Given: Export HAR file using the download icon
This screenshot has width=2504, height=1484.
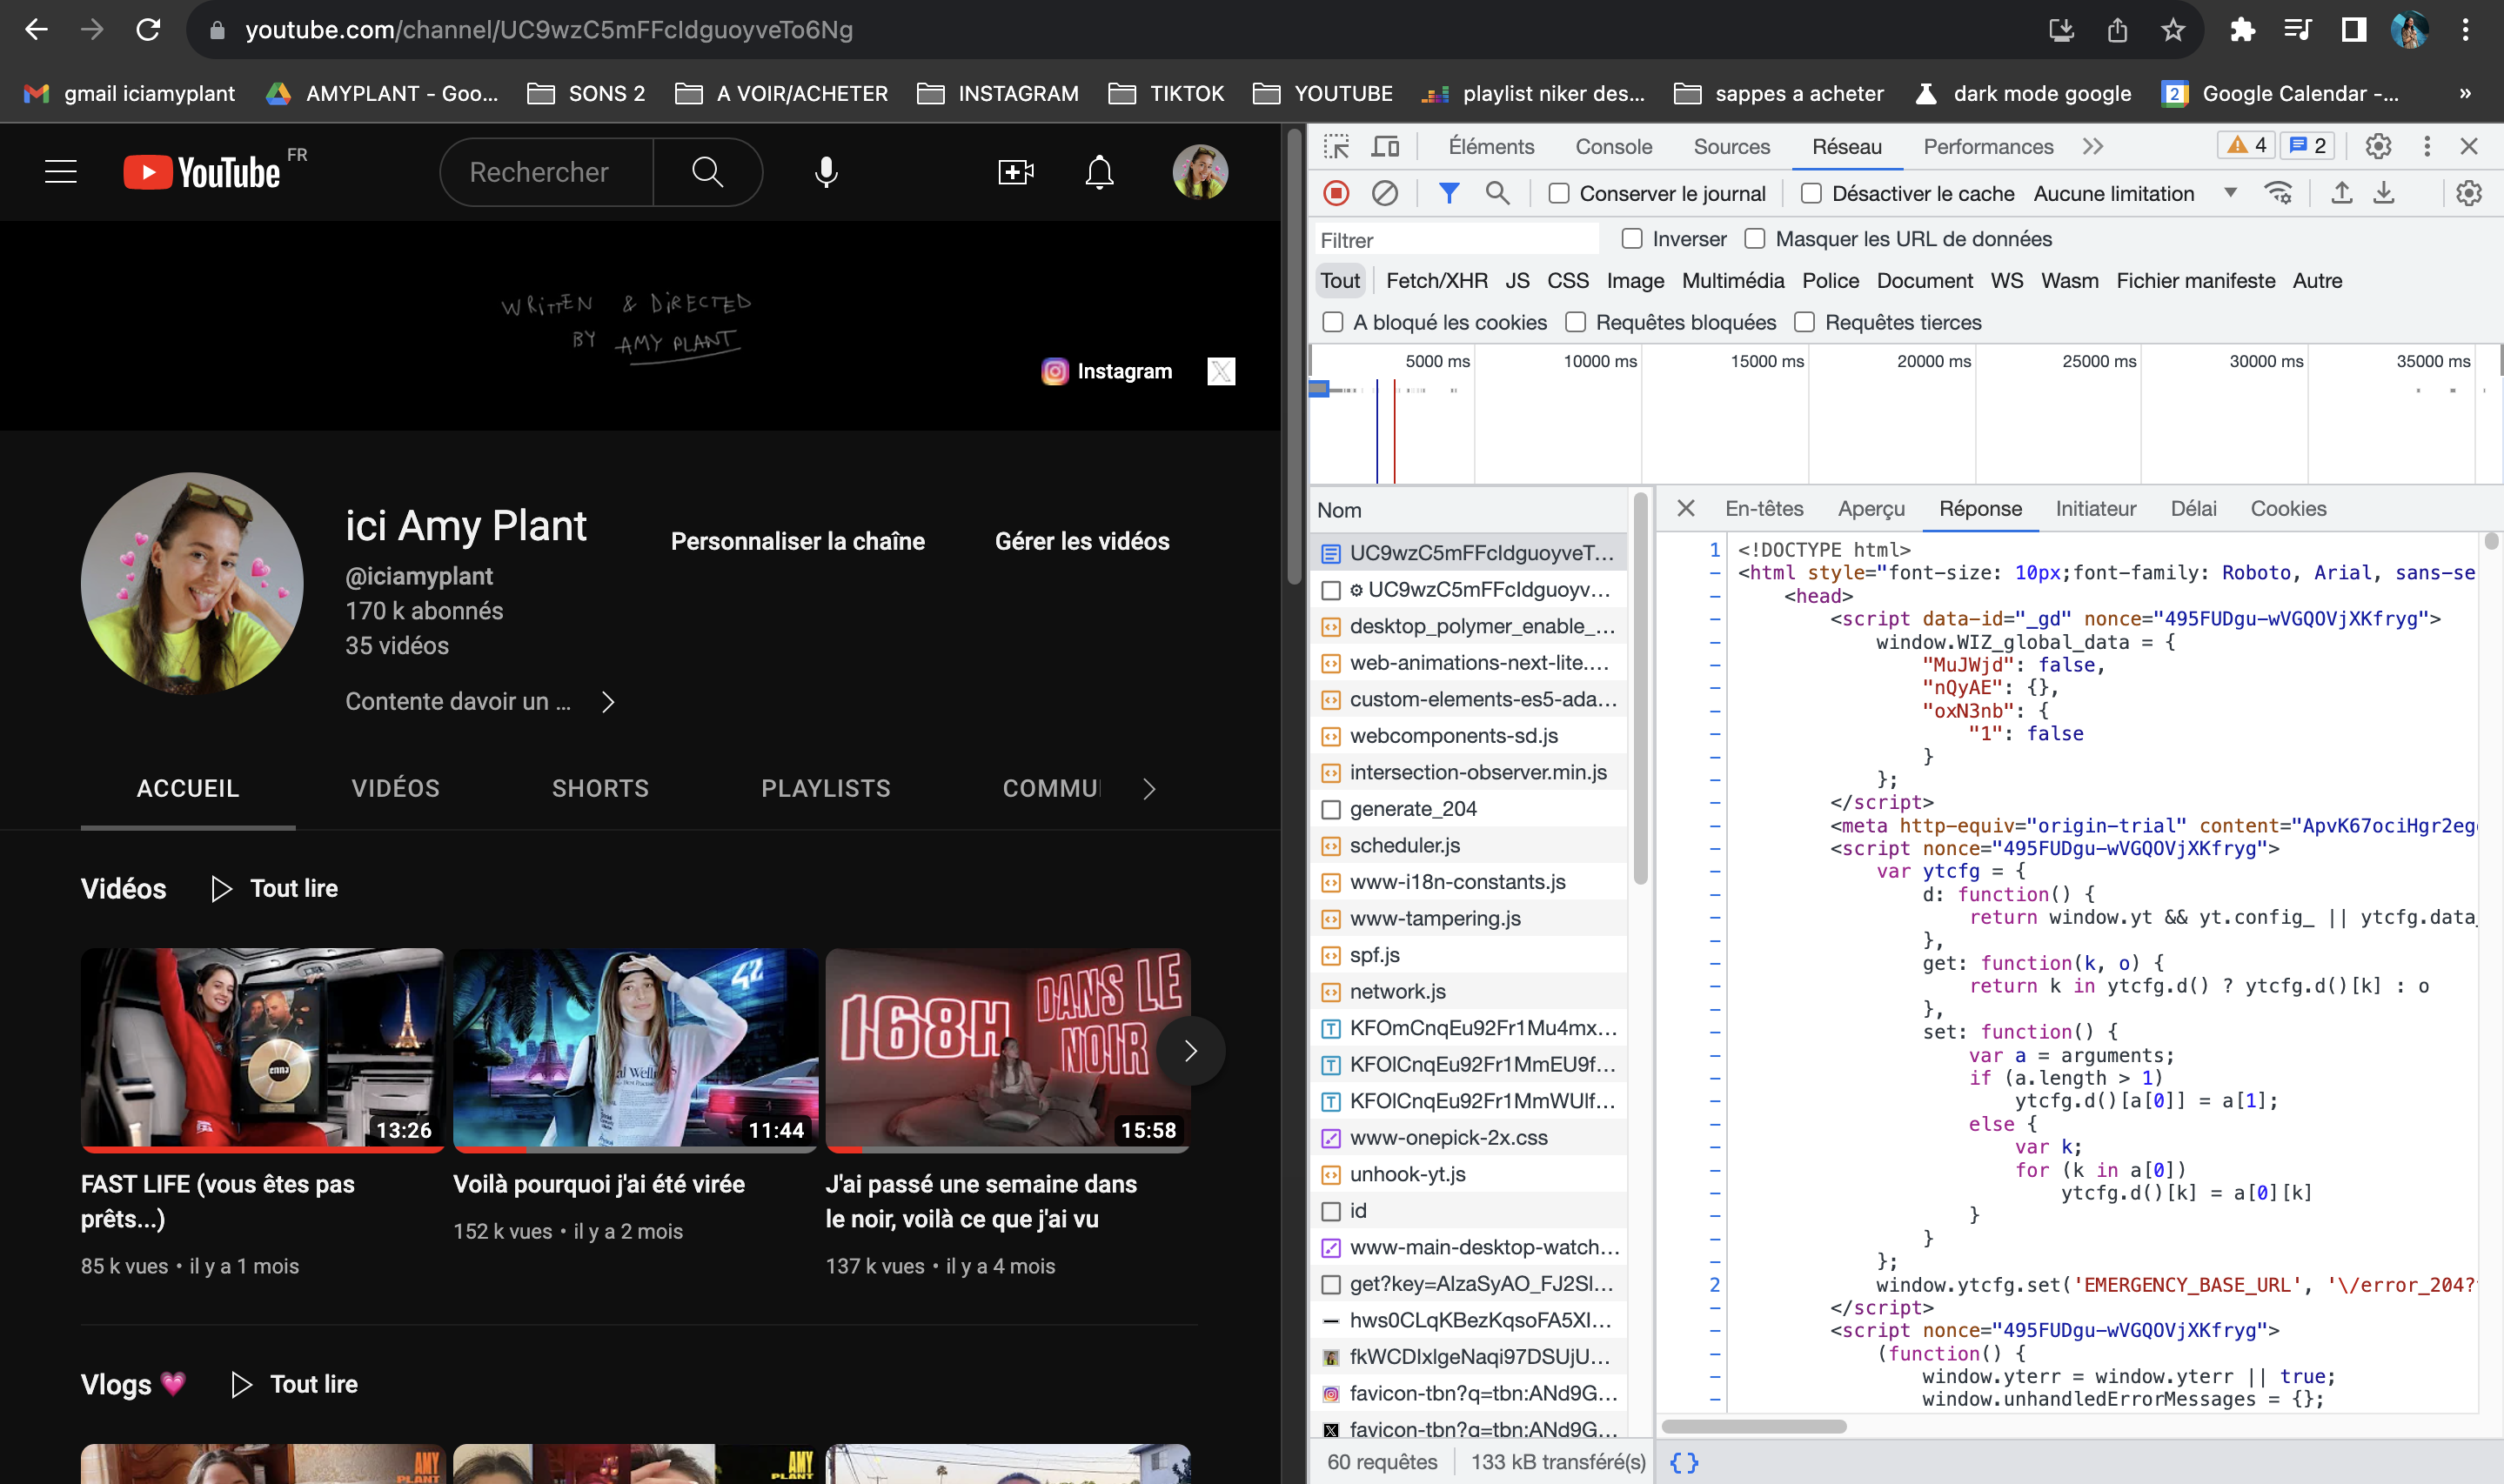Looking at the screenshot, I should 2385,193.
